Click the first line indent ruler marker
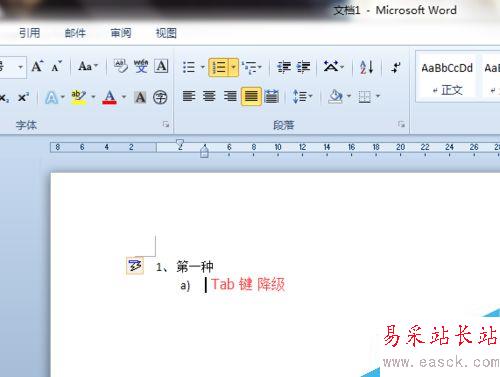Screen dimensions: 500x377 180,144
